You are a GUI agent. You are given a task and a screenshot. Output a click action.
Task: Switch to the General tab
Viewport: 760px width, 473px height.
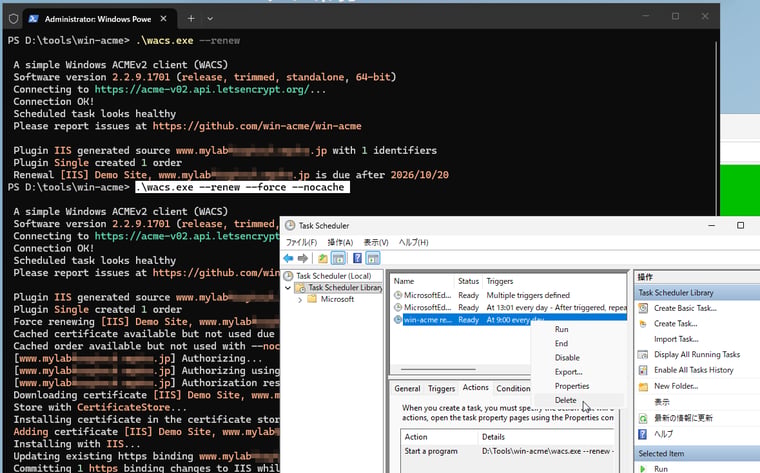[407, 389]
